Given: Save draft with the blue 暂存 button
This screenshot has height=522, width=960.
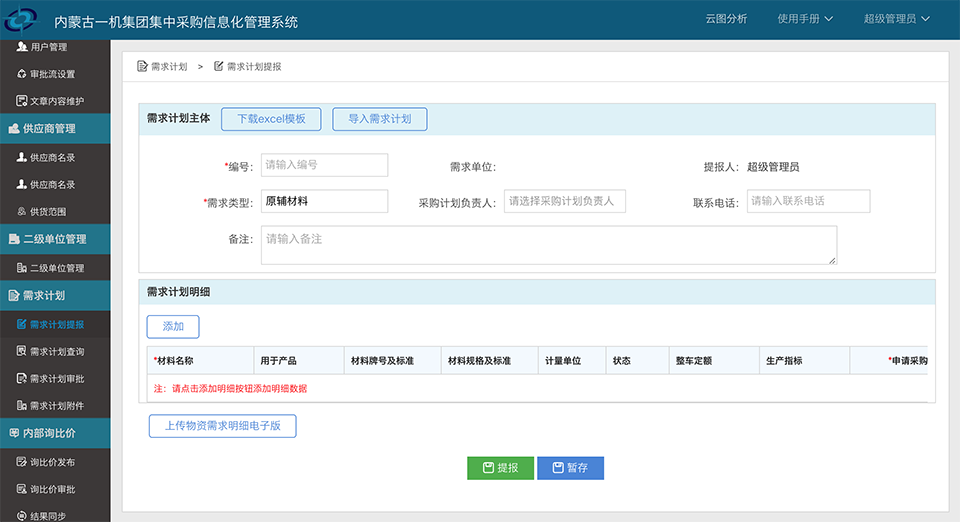Looking at the screenshot, I should tap(571, 468).
